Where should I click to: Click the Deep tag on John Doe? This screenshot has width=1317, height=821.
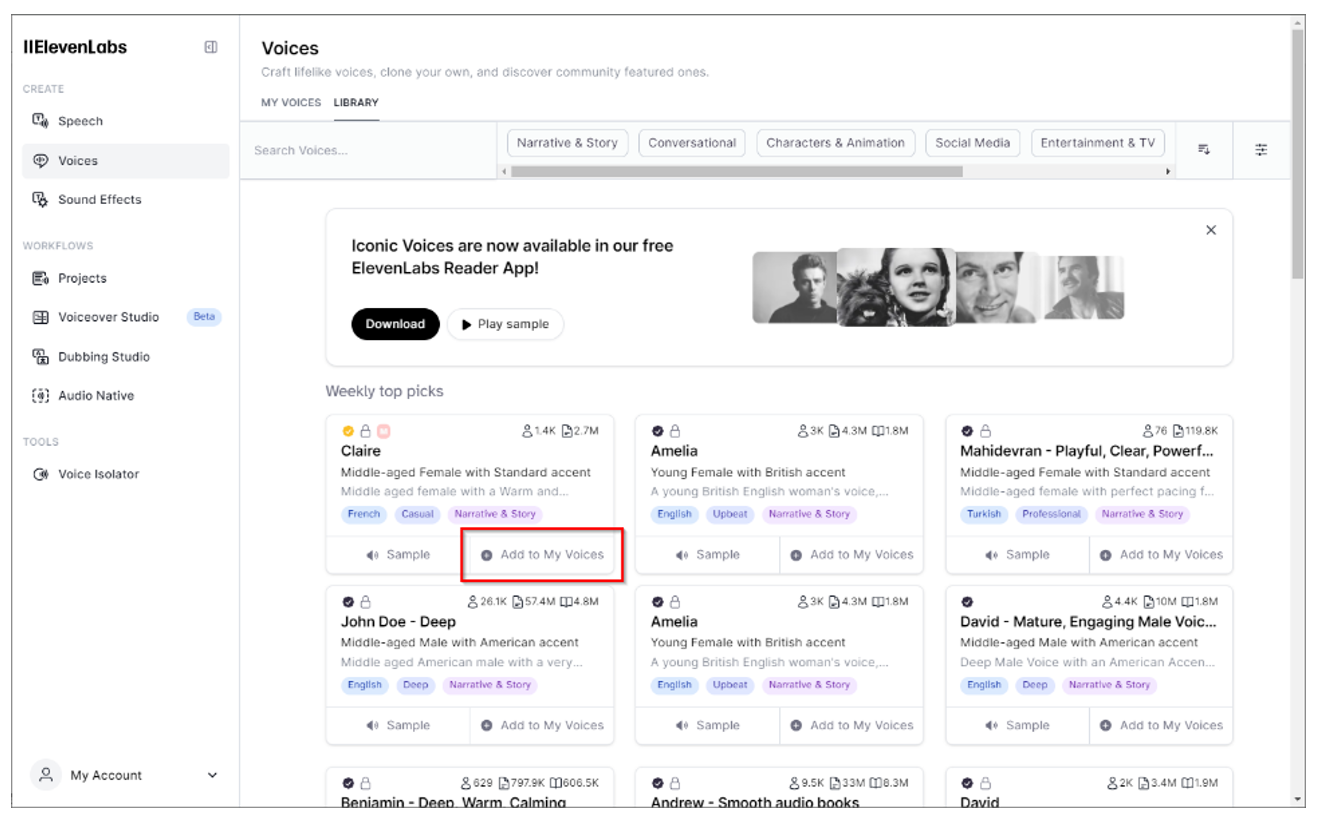[416, 685]
